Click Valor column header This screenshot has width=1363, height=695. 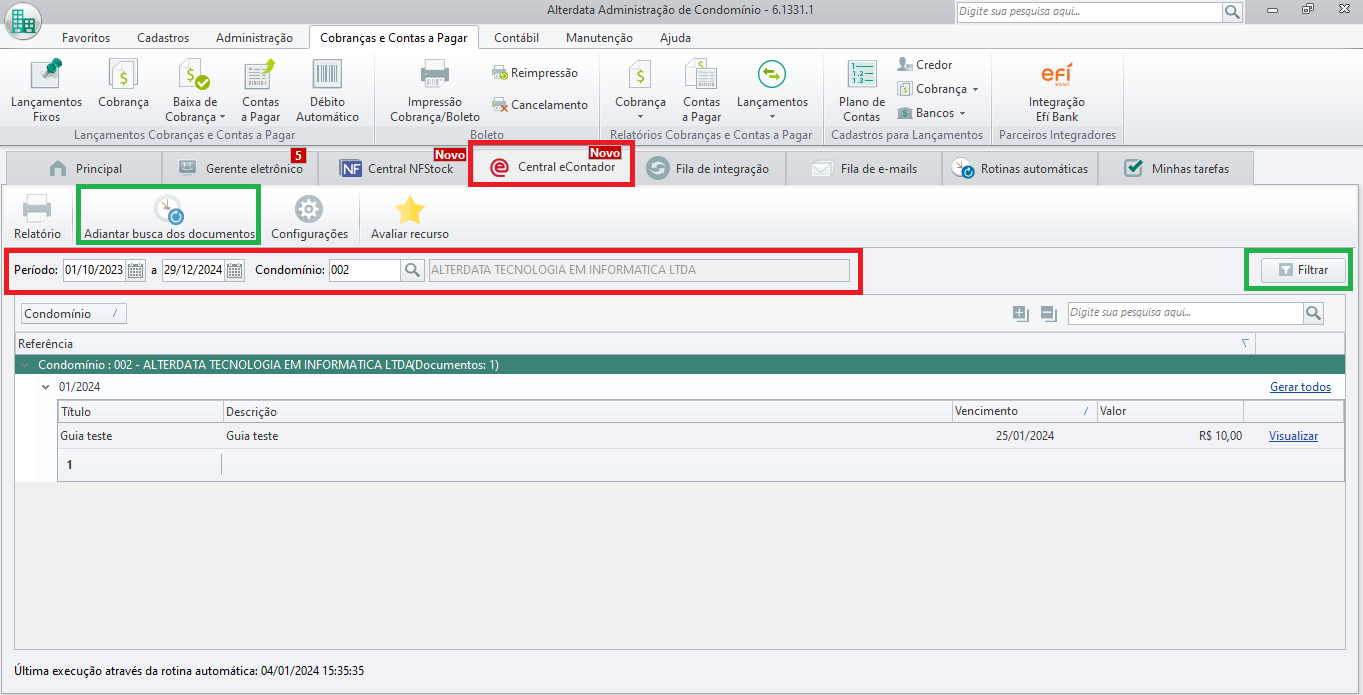click(1170, 411)
